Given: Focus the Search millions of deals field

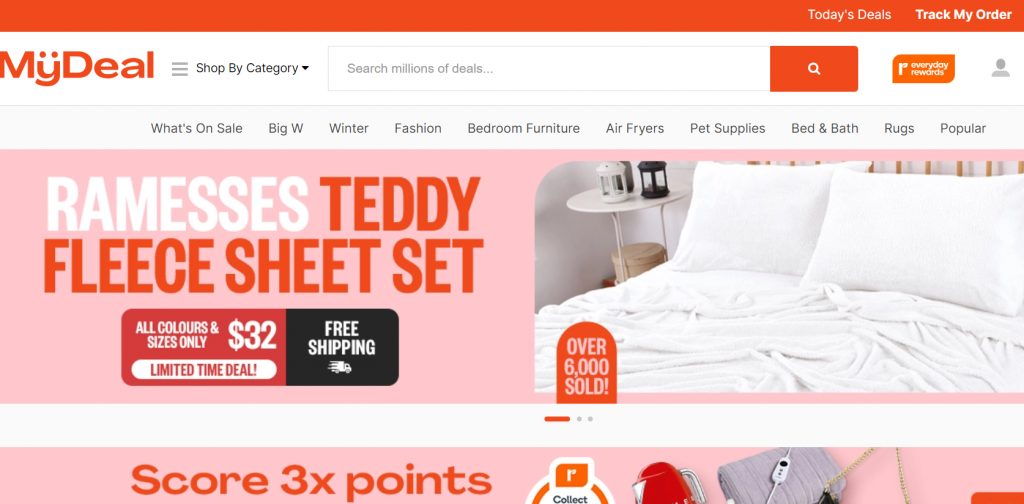Looking at the screenshot, I should point(549,69).
